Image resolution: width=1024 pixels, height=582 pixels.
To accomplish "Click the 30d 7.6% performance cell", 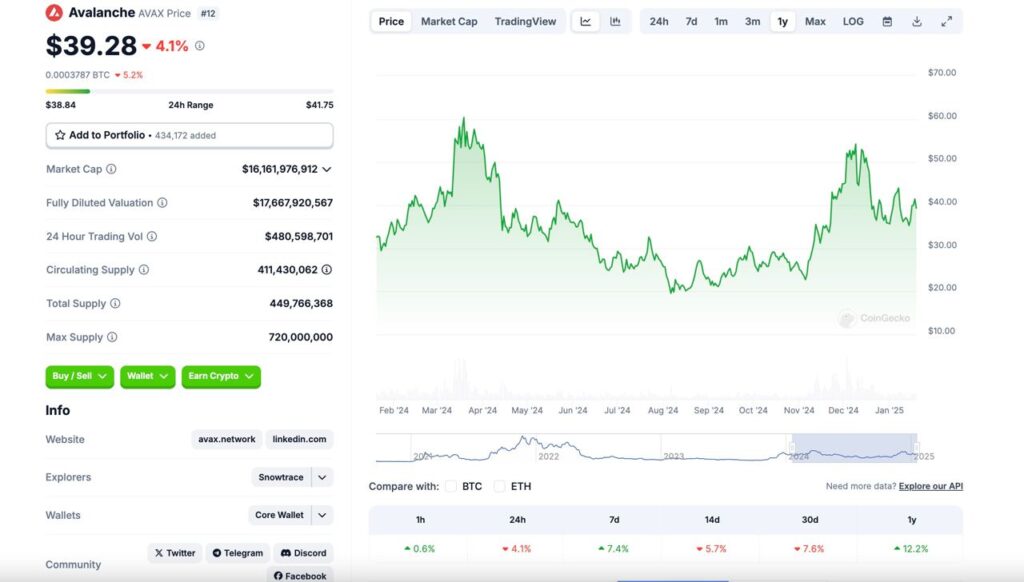I will tap(810, 549).
